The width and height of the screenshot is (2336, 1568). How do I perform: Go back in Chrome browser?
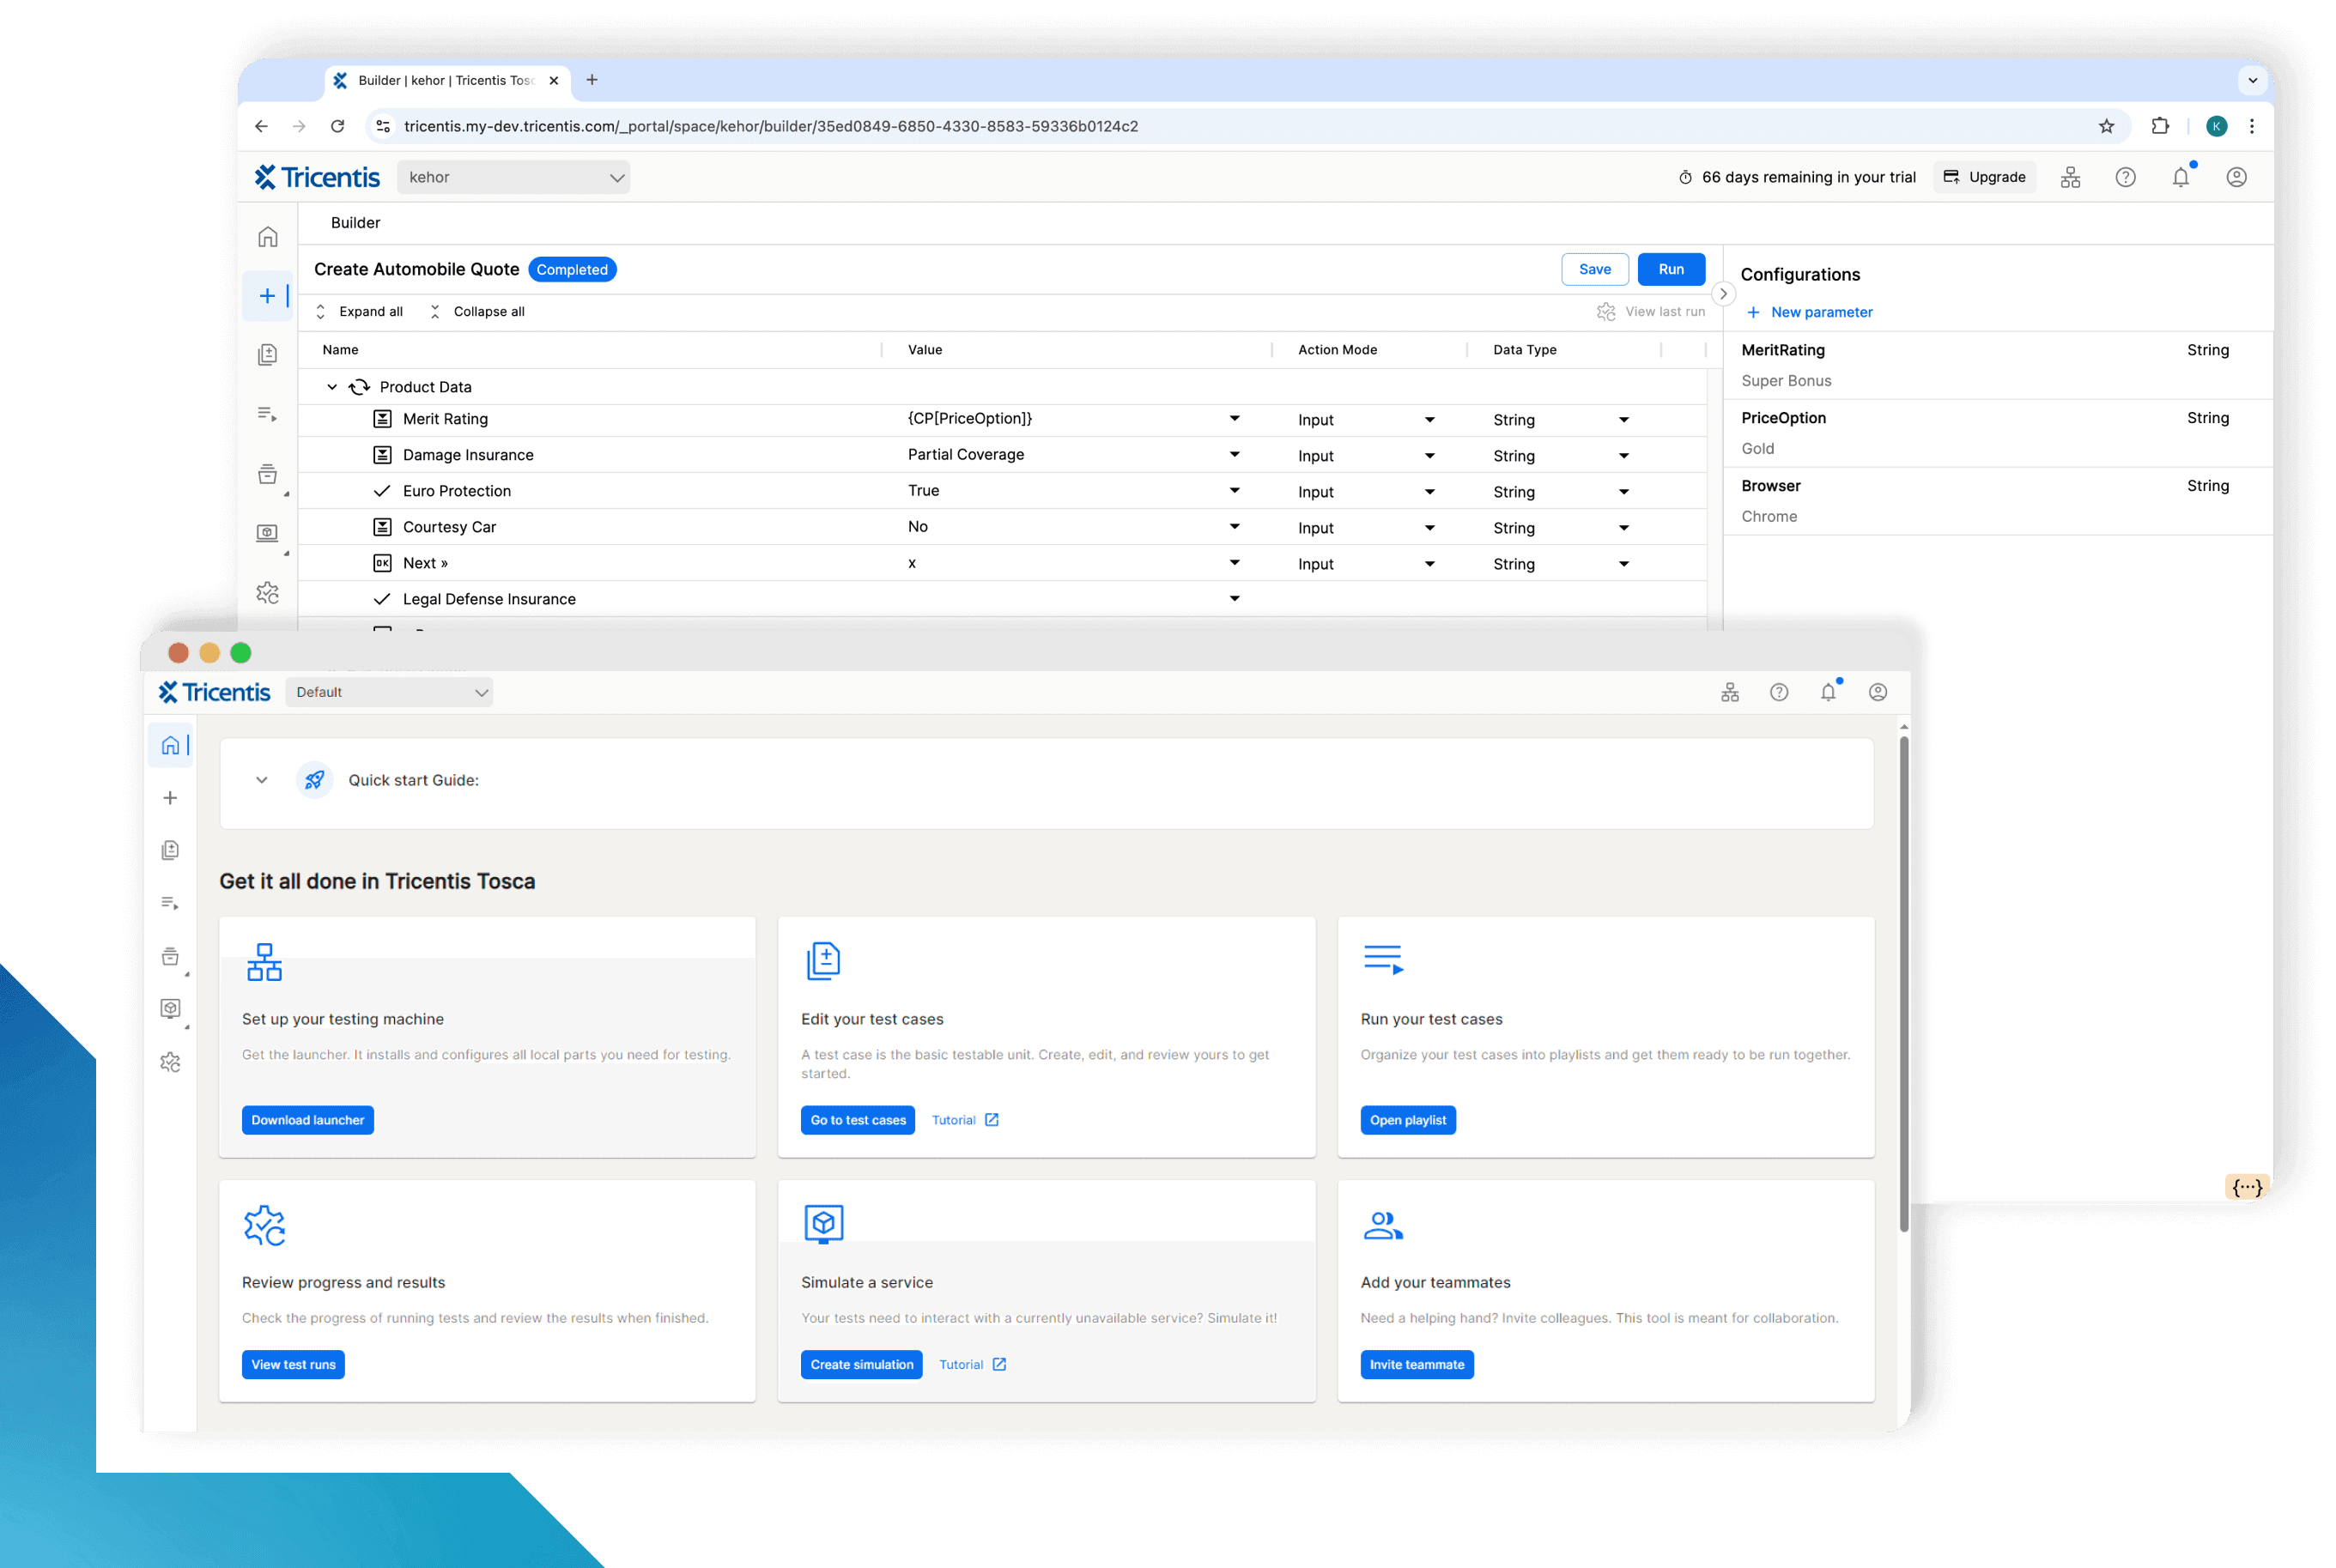point(261,126)
